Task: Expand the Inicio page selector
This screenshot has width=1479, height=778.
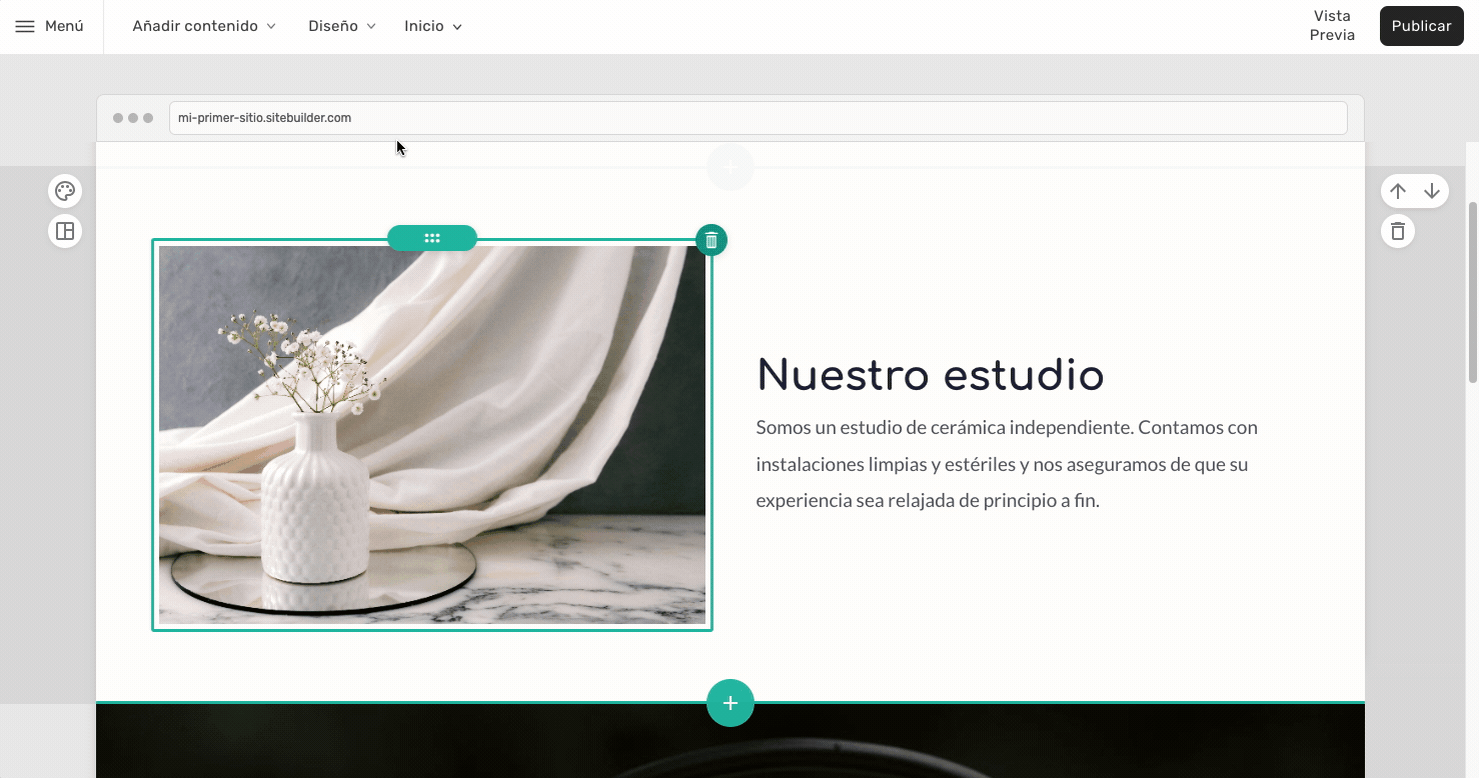Action: [x=433, y=26]
